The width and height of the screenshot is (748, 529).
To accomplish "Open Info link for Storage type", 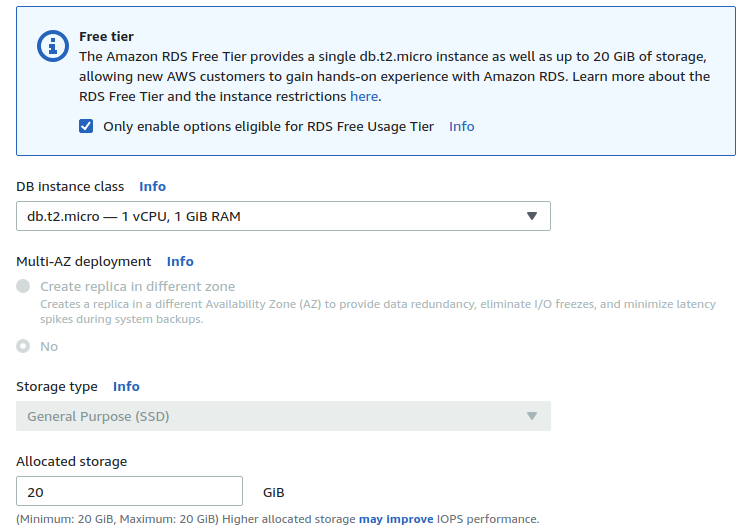I will point(126,386).
